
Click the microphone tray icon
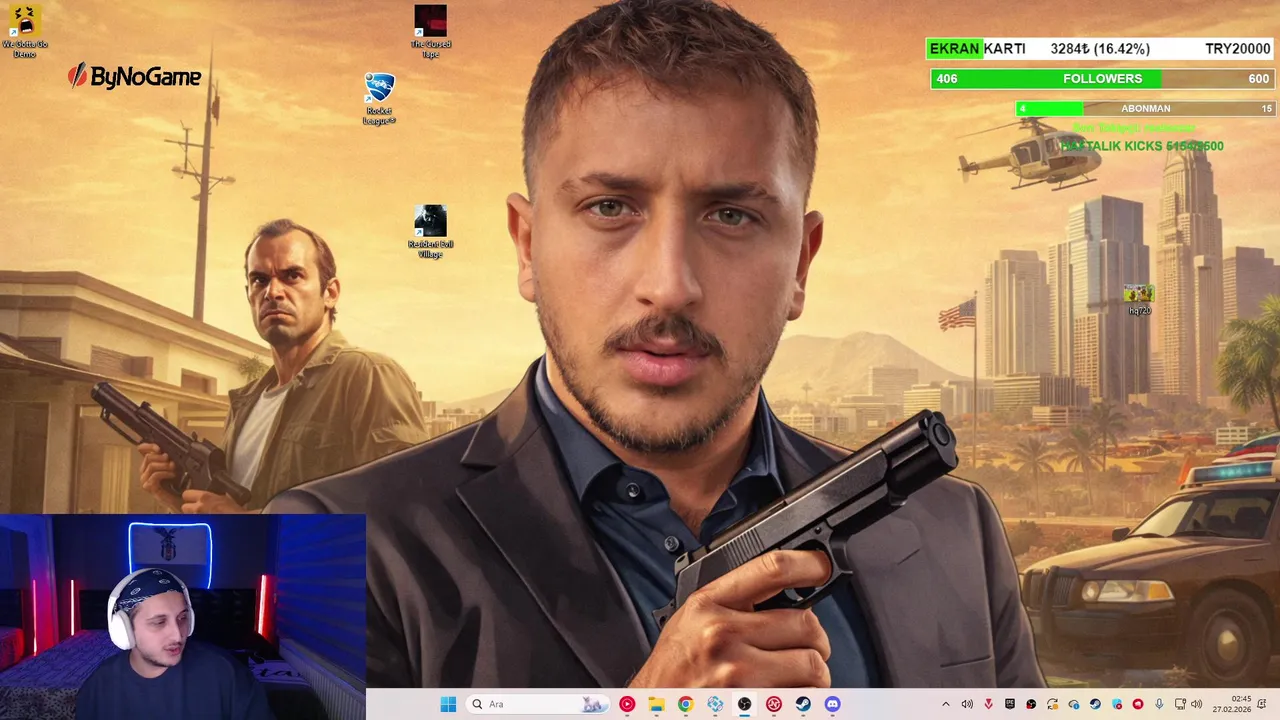point(1159,704)
